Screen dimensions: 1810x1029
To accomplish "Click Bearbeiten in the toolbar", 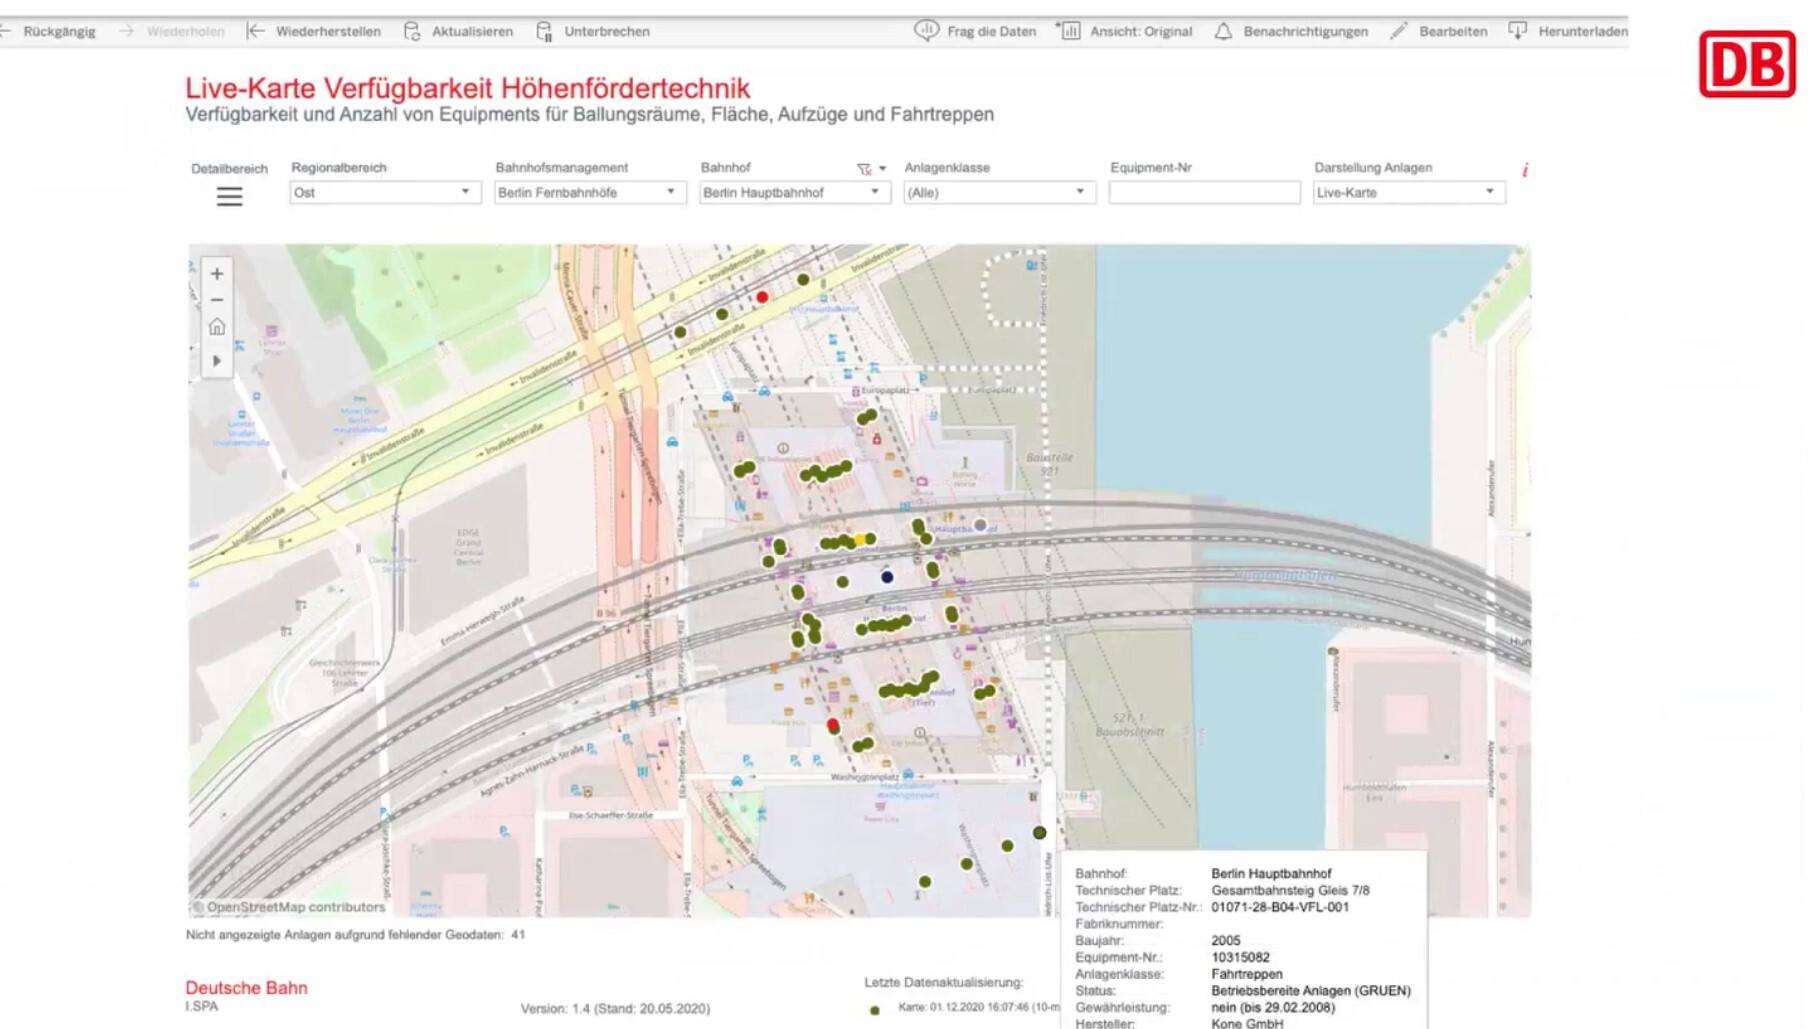I will click(1439, 32).
